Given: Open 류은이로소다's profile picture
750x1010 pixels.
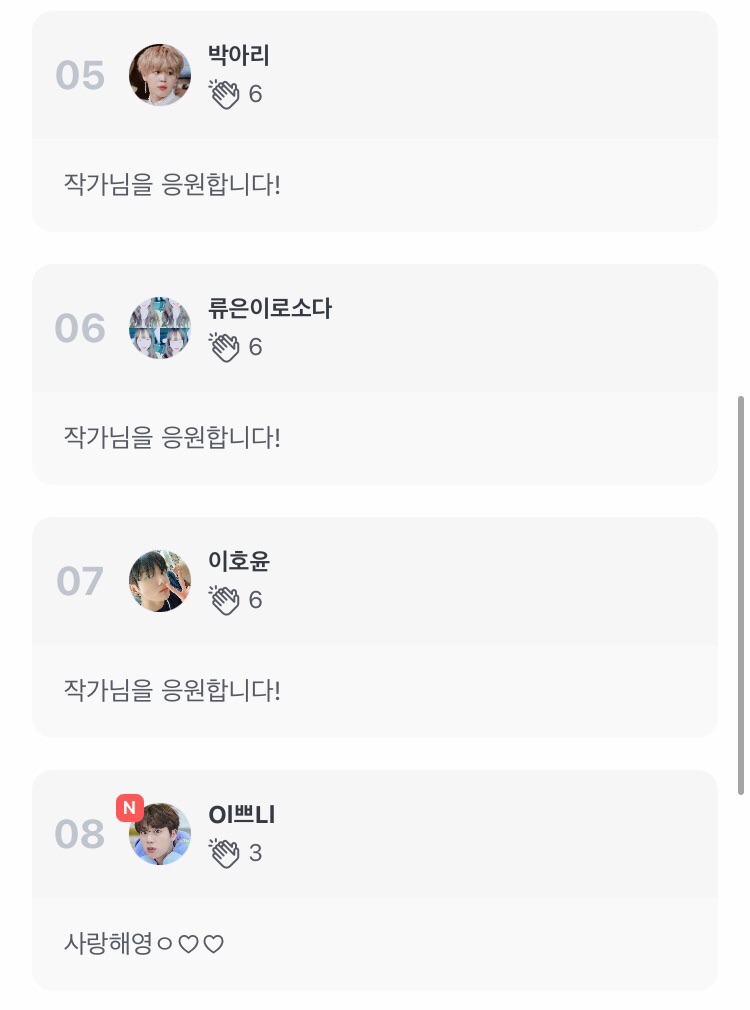Looking at the screenshot, I should [x=160, y=328].
